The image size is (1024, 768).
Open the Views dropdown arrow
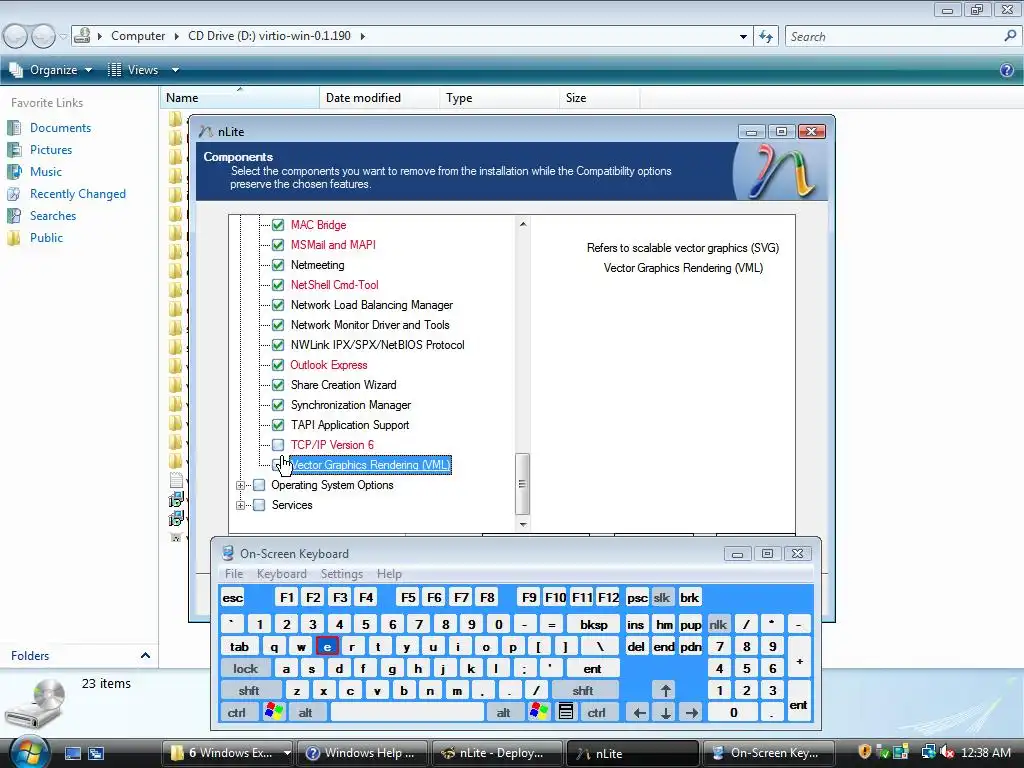click(175, 70)
